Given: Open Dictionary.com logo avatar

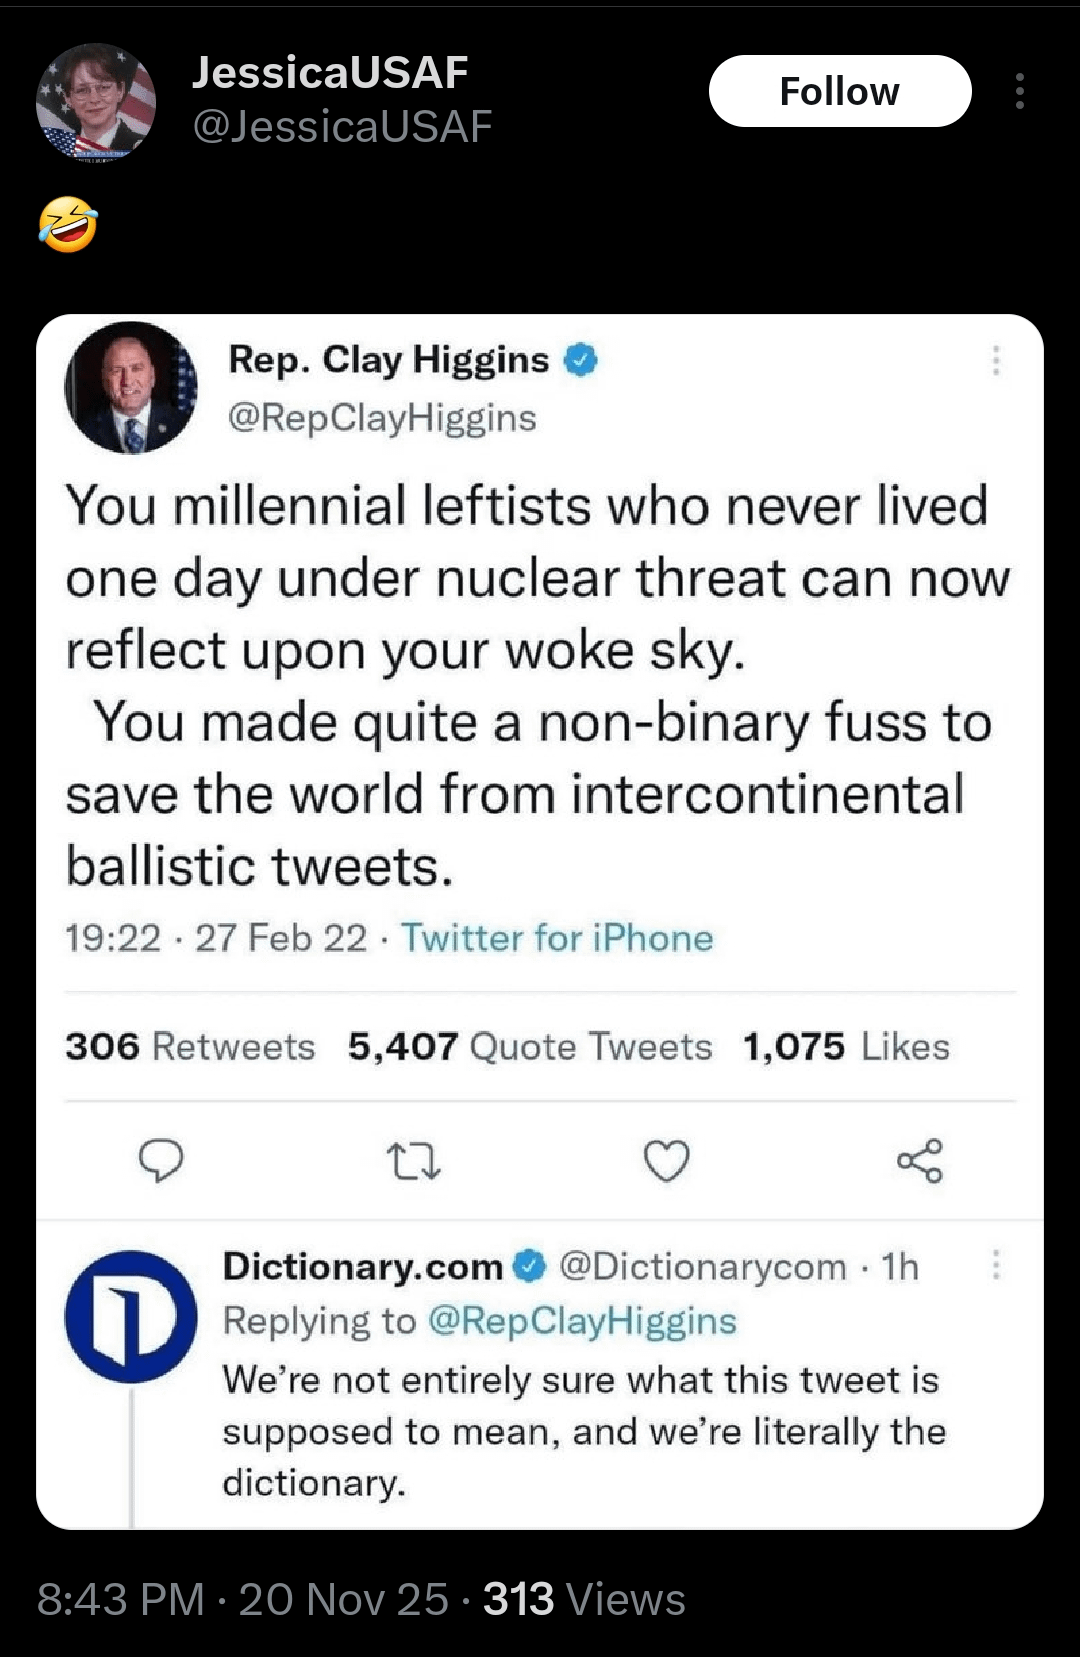Looking at the screenshot, I should pos(131,1317).
